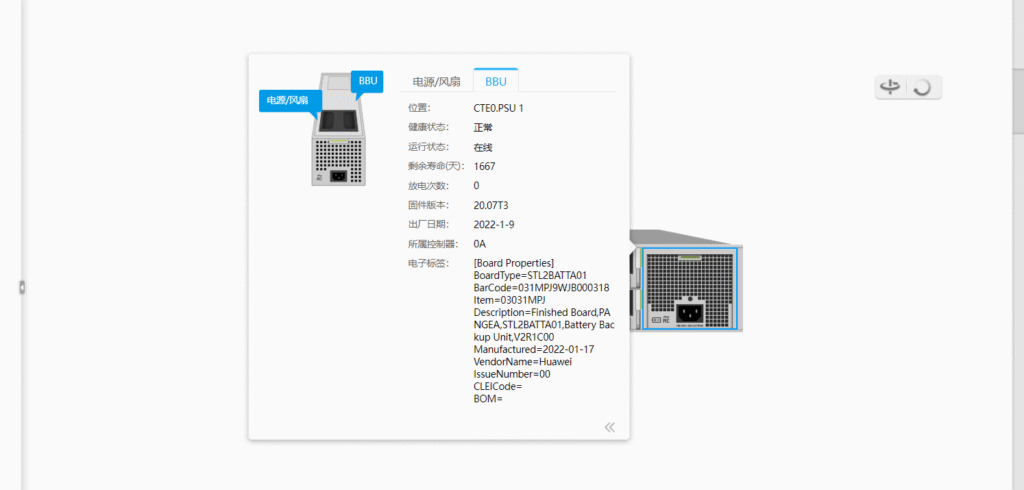Click the BOM= line

488,399
